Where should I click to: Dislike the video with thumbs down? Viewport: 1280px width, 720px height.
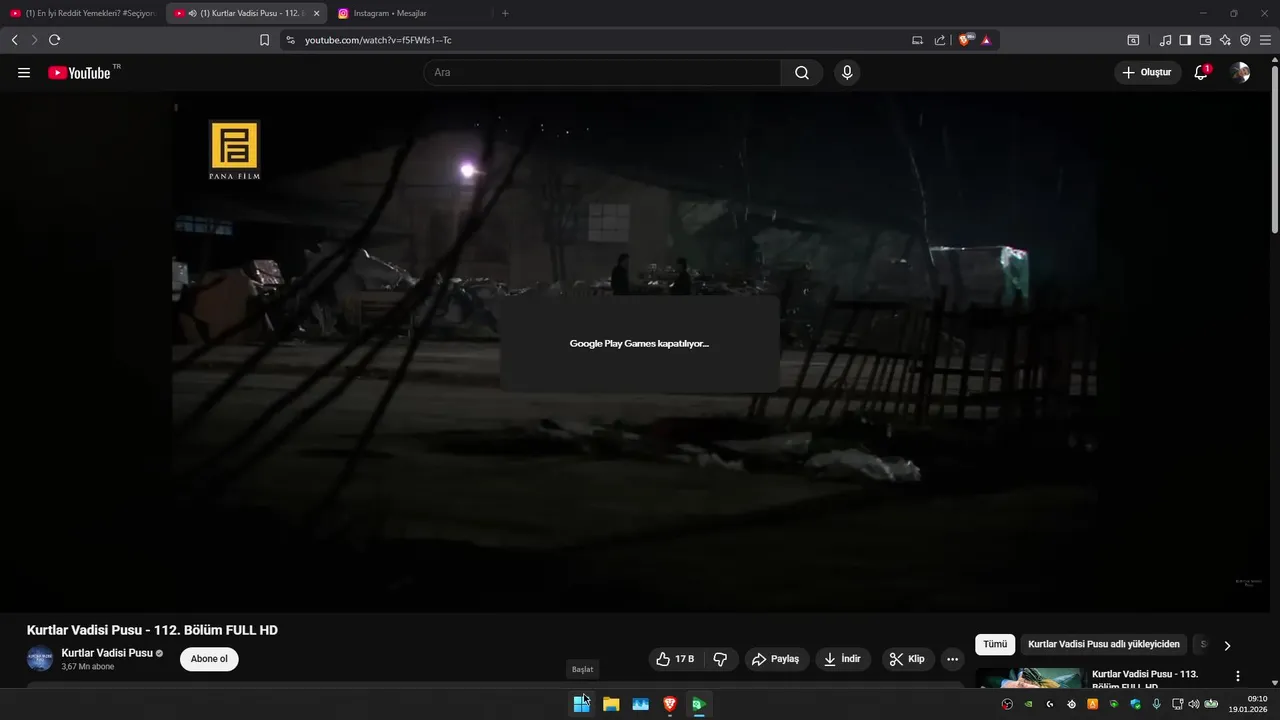[x=720, y=659]
